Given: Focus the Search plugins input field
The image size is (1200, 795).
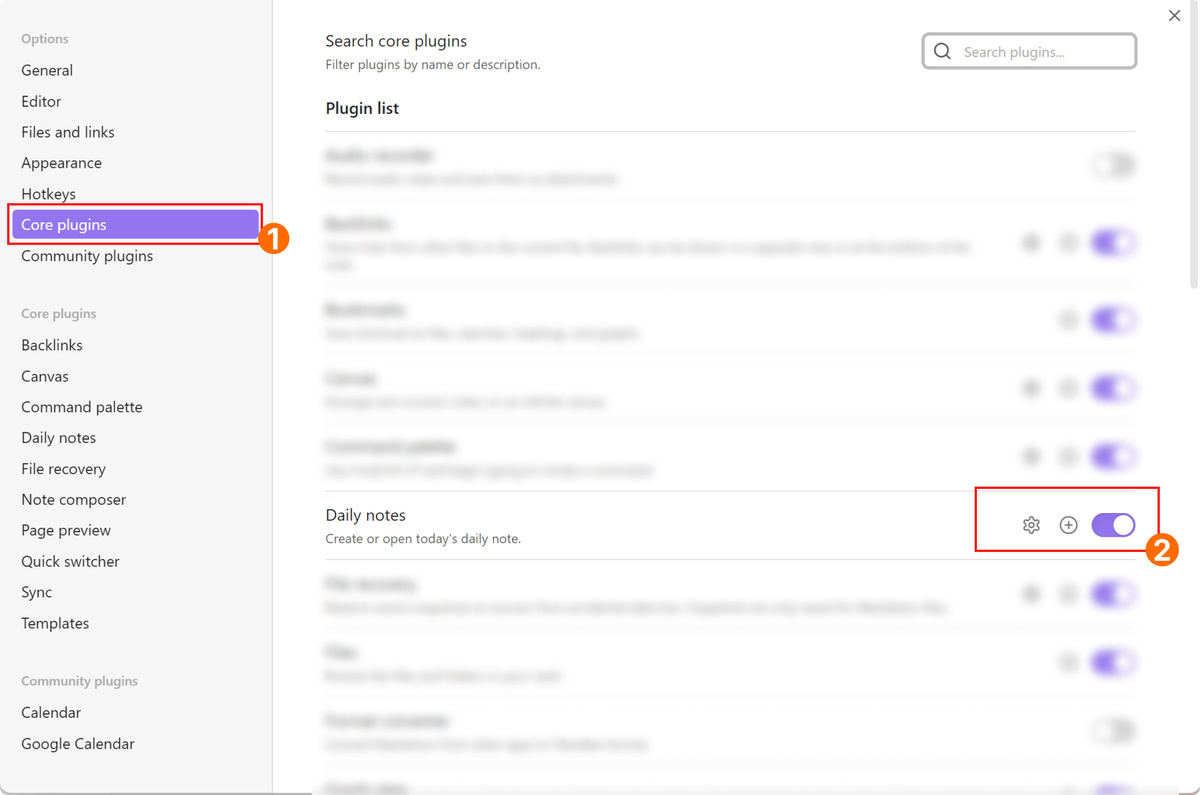Looking at the screenshot, I should click(1029, 51).
